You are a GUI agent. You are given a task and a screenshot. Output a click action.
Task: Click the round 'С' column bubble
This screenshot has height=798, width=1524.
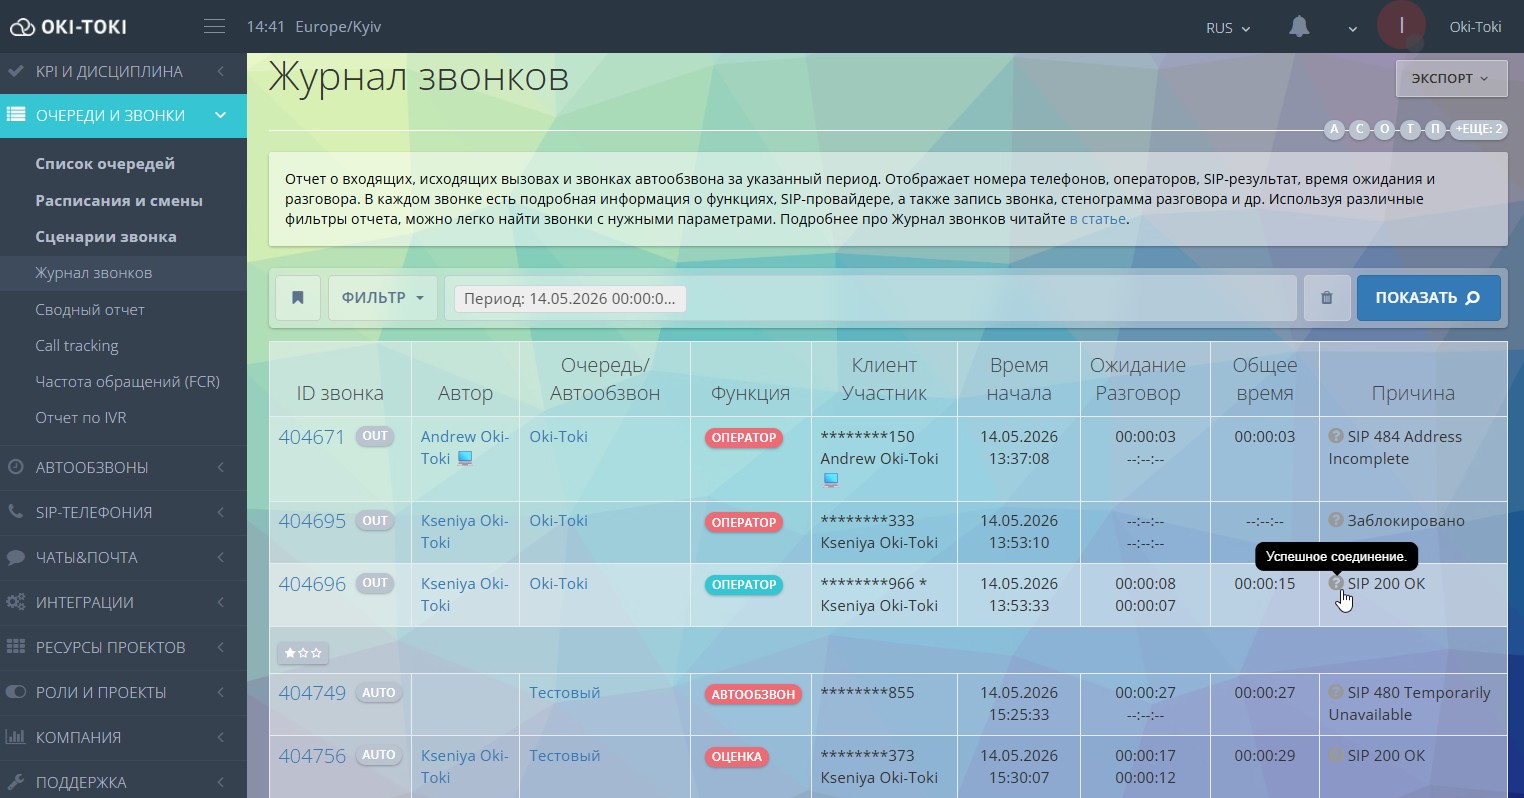point(1360,129)
